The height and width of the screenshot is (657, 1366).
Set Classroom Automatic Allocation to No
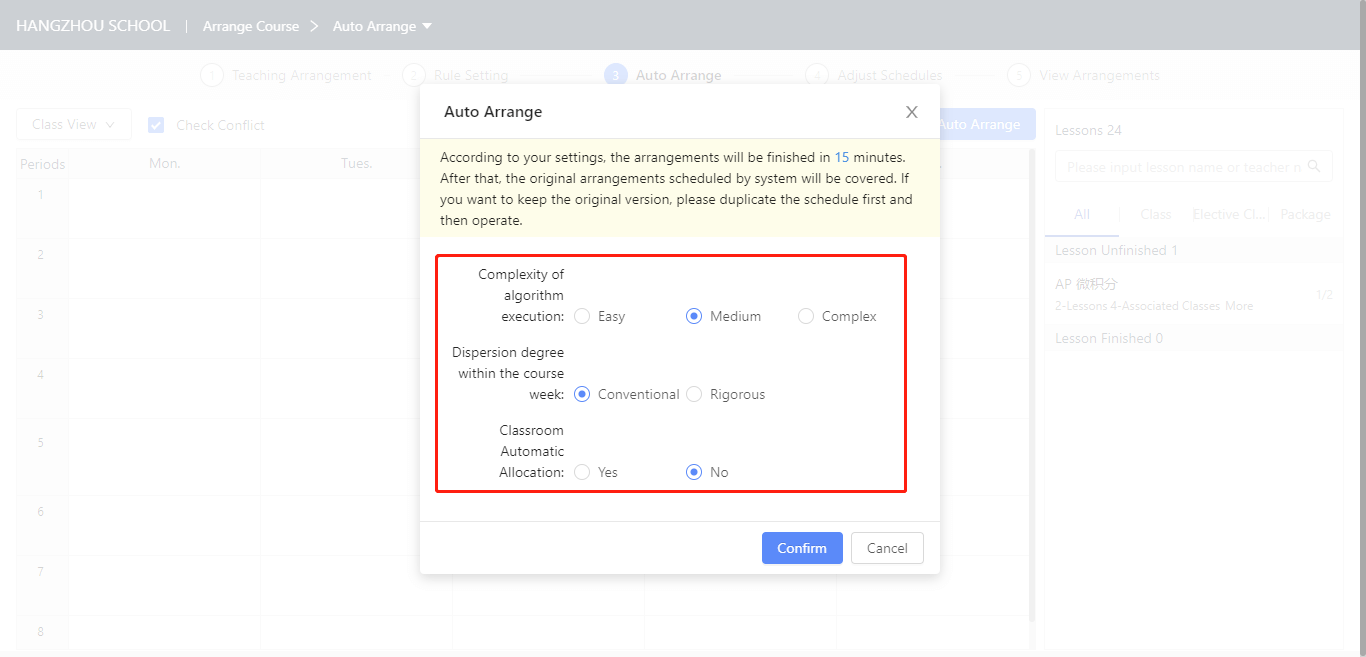click(694, 472)
